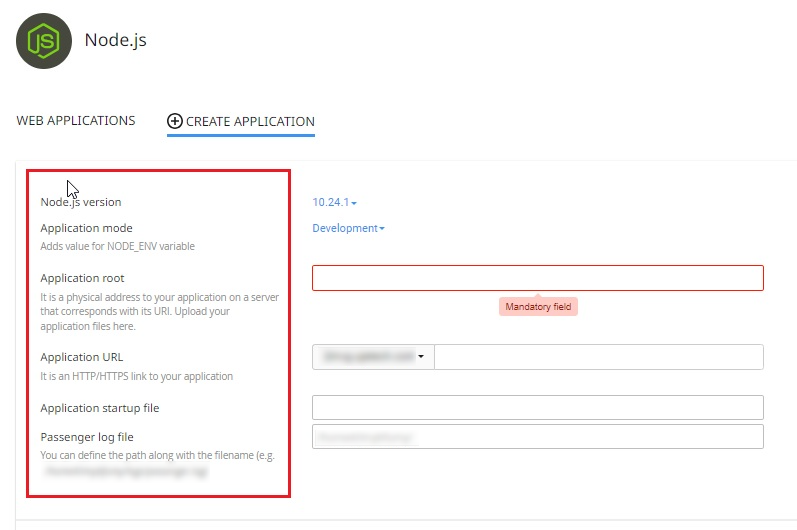Open the Create Application tab
This screenshot has width=797, height=530.
tap(241, 121)
